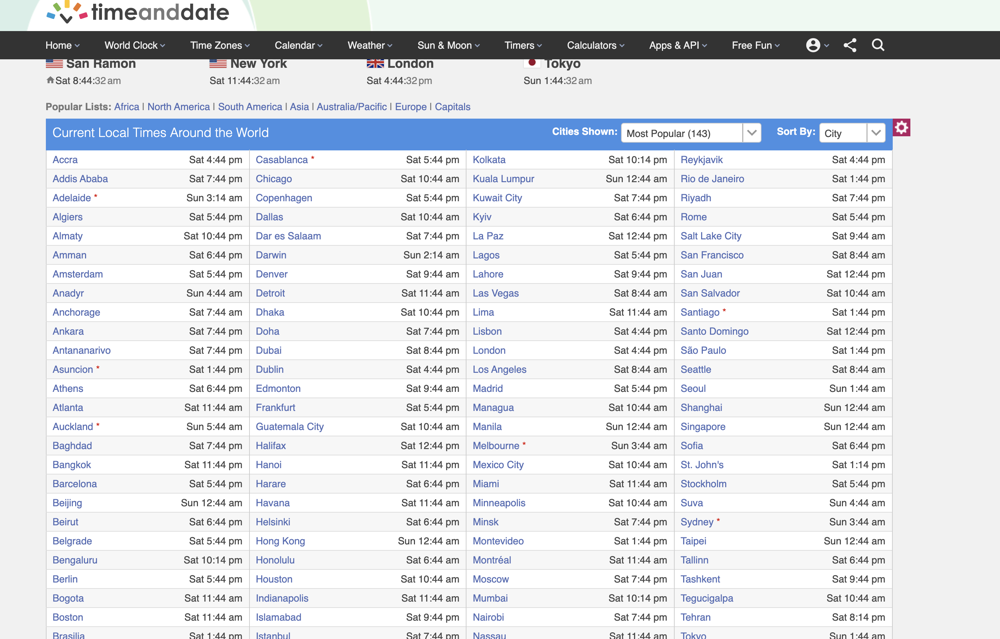Open the World Clock menu

(x=135, y=45)
